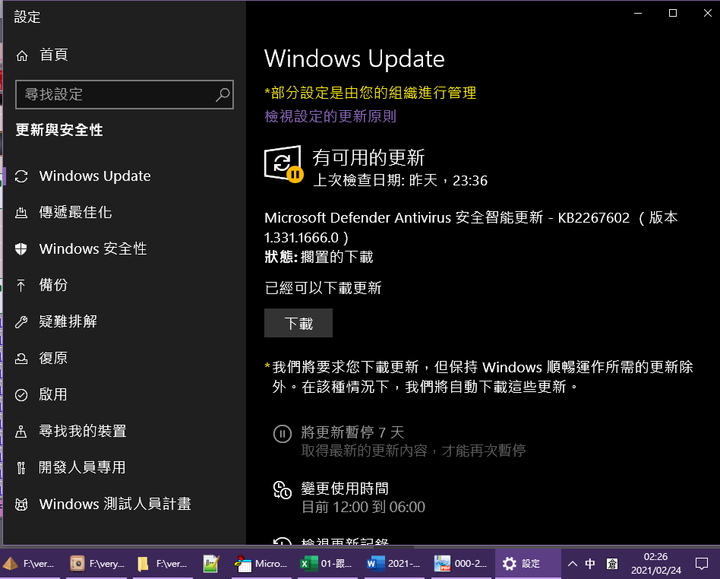Click the shield icon for Windows 安全性
This screenshot has width=720, height=579.
pos(21,249)
